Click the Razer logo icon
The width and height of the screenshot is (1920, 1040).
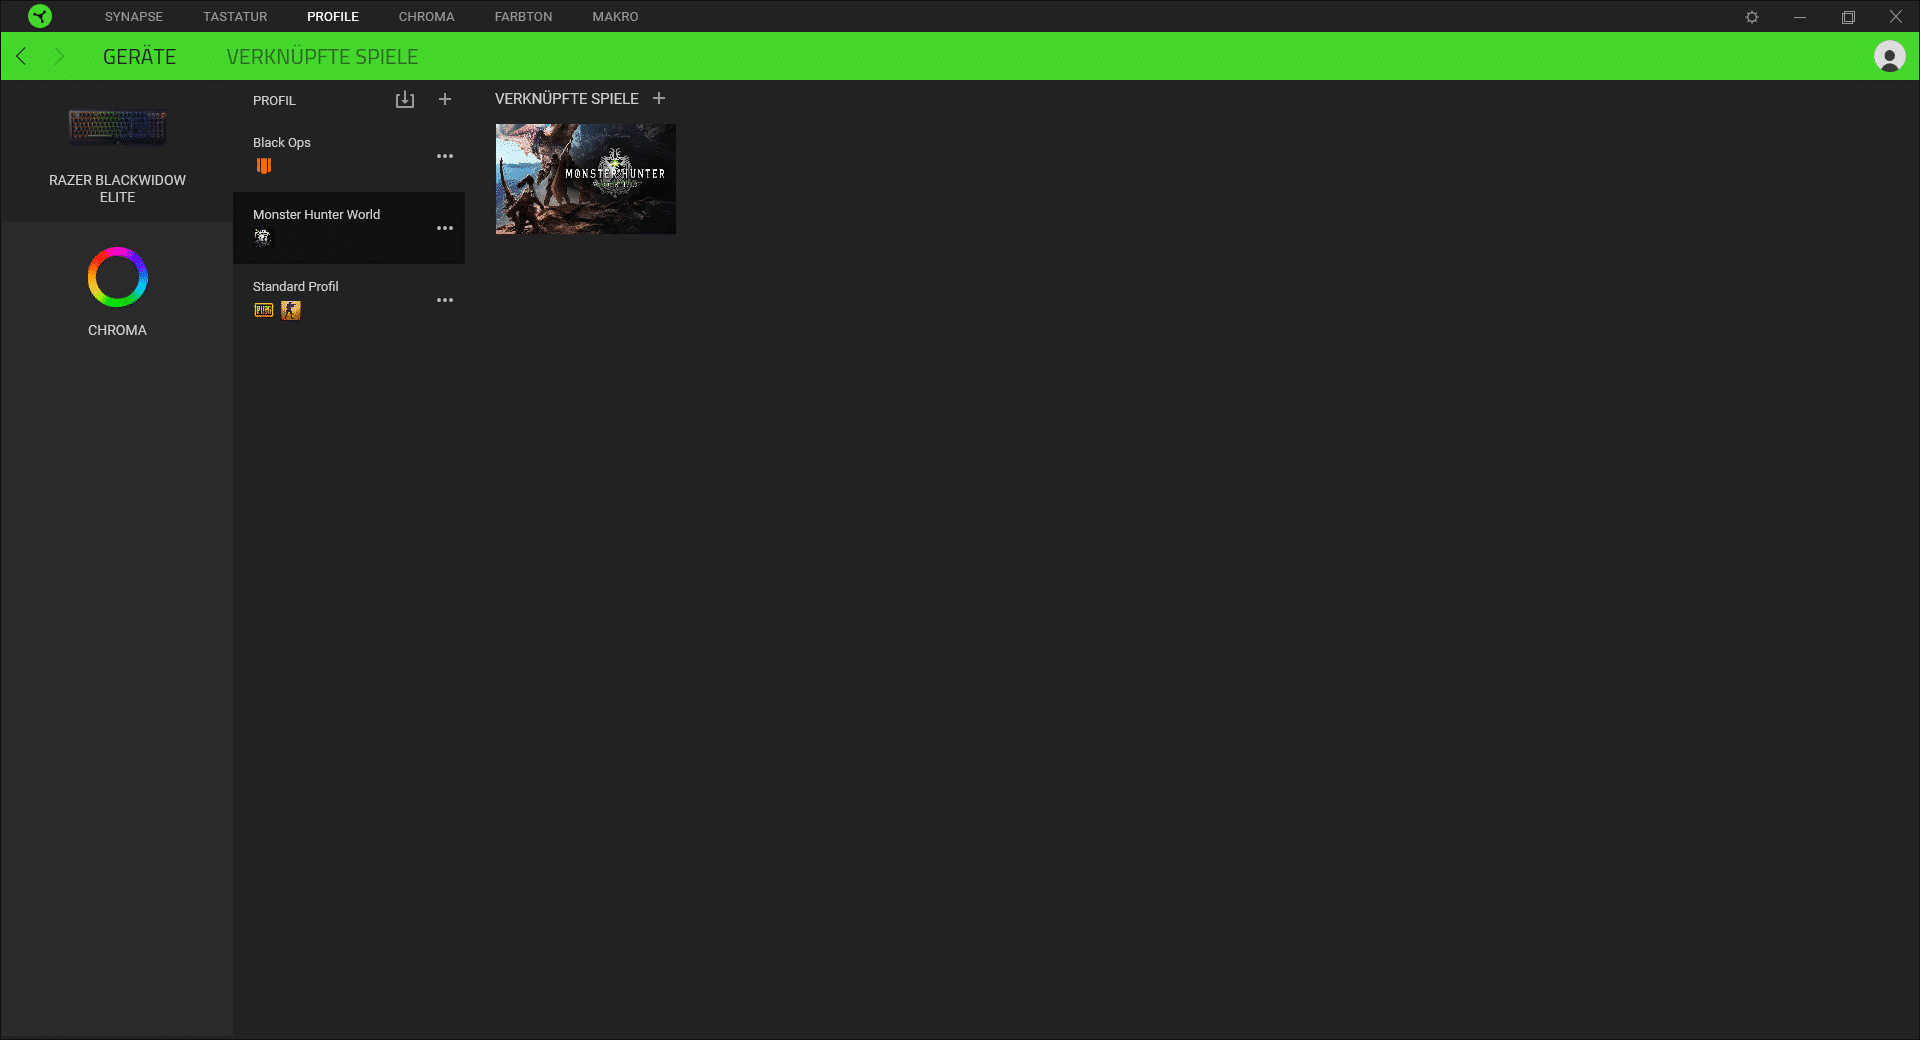40,16
